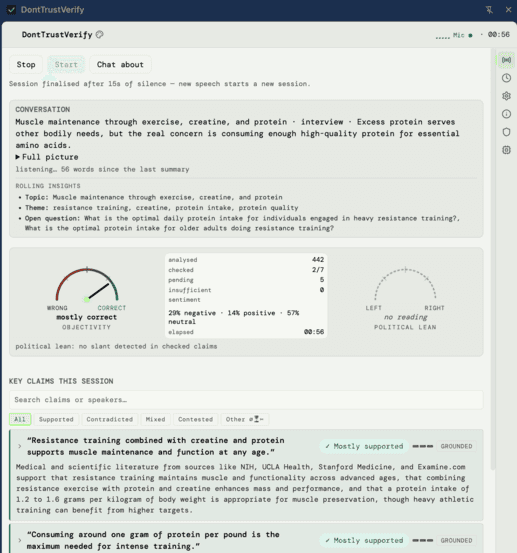Viewport: 517px width, 553px height.
Task: Select the Contradicted filter tab
Action: point(110,419)
